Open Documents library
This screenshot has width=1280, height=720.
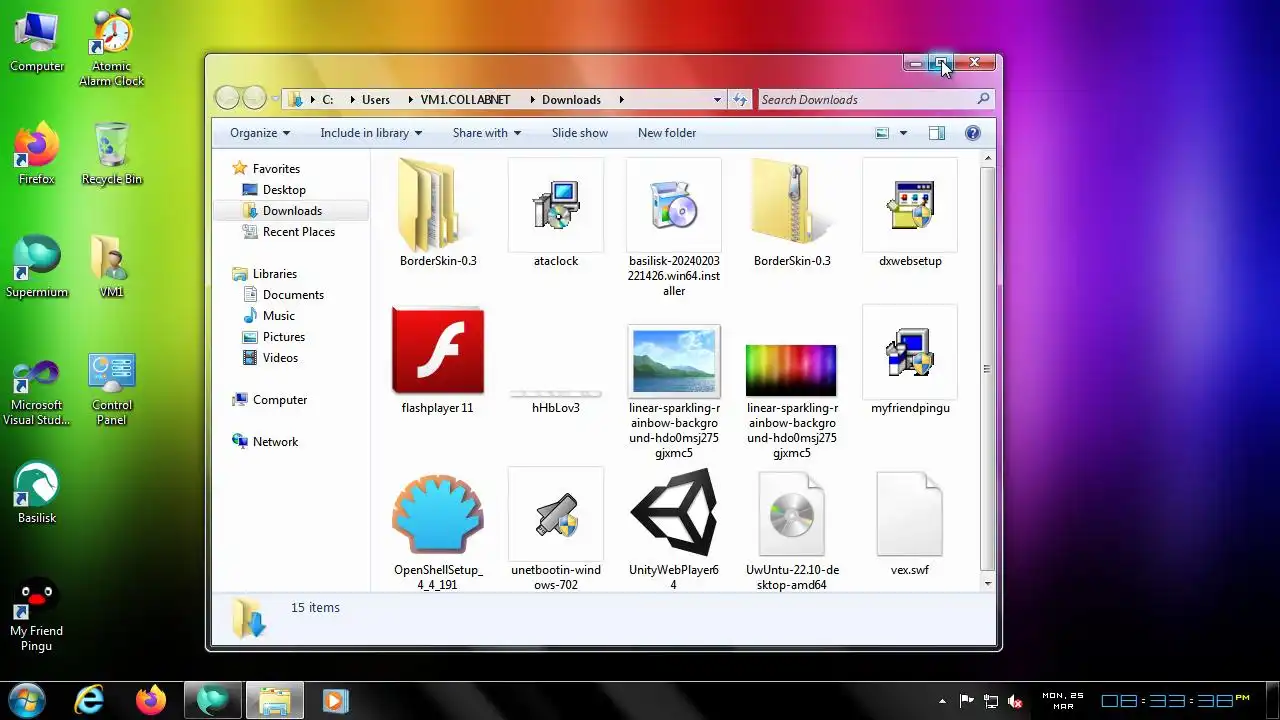click(293, 295)
